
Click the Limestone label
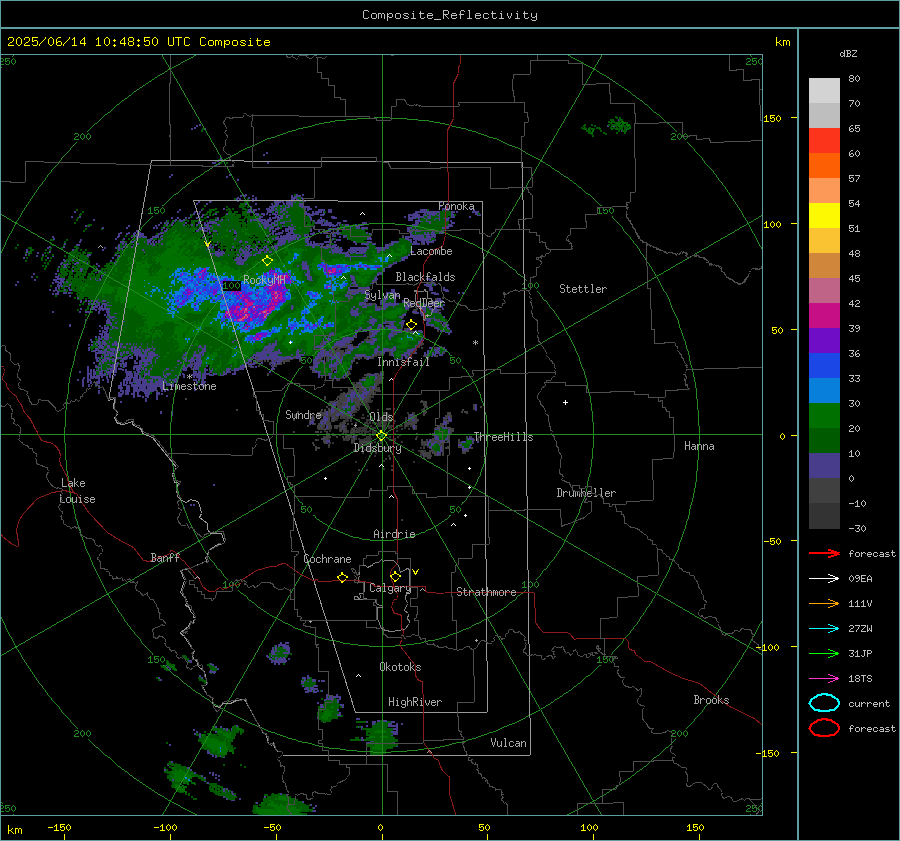click(x=189, y=386)
